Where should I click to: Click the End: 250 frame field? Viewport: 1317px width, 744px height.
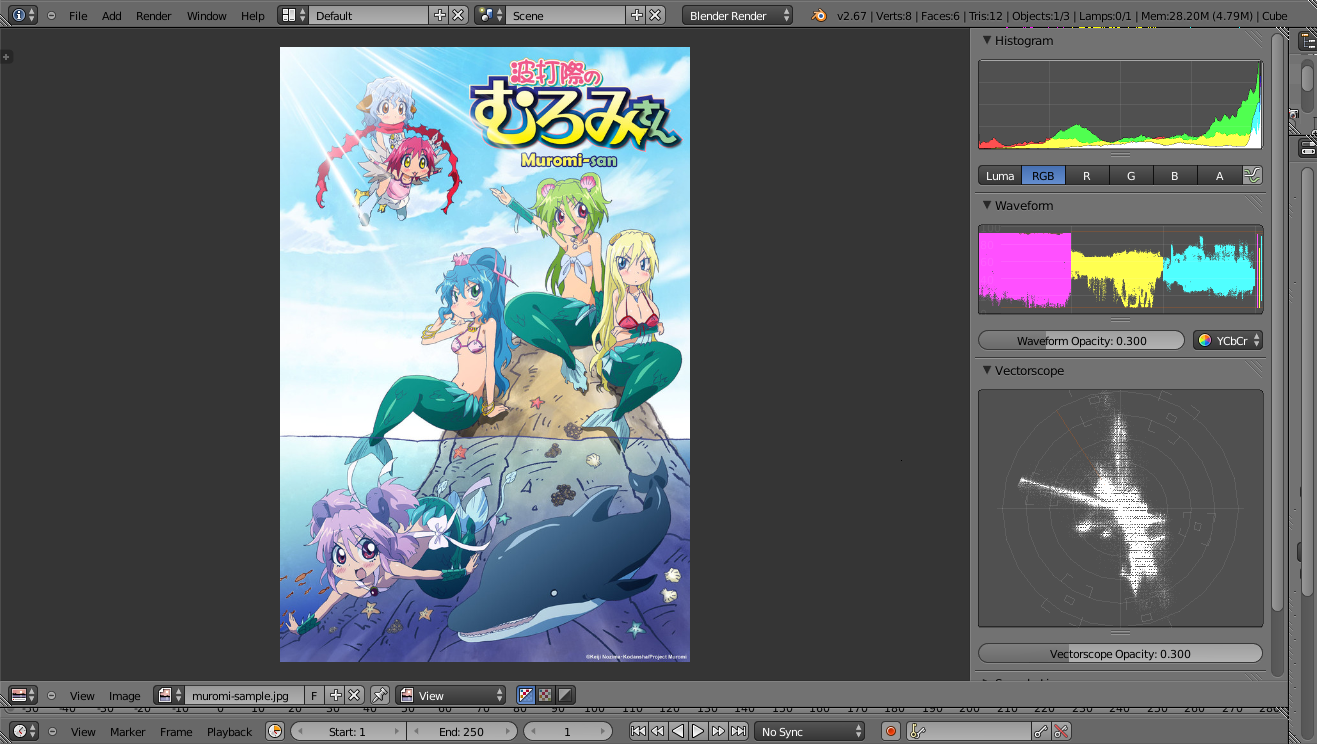click(462, 731)
